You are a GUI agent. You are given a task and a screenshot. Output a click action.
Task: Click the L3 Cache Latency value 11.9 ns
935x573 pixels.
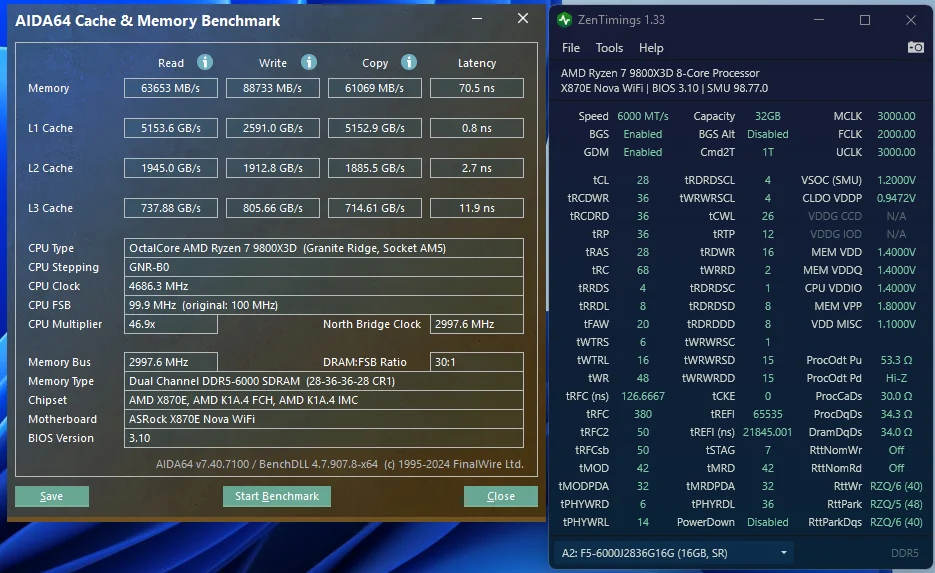(x=477, y=208)
